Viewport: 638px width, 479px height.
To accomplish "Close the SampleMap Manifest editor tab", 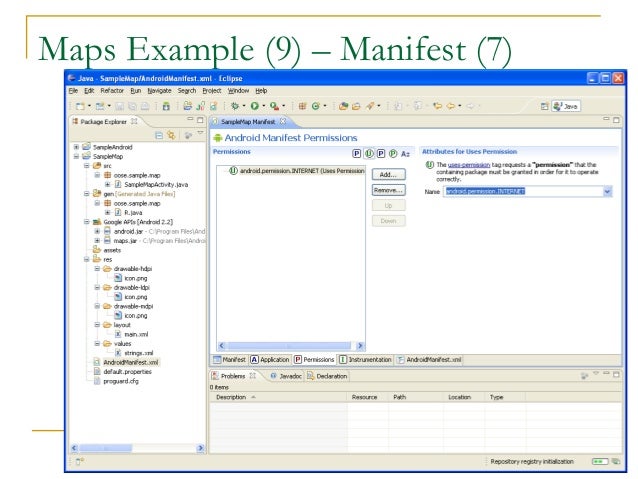I will tap(283, 121).
